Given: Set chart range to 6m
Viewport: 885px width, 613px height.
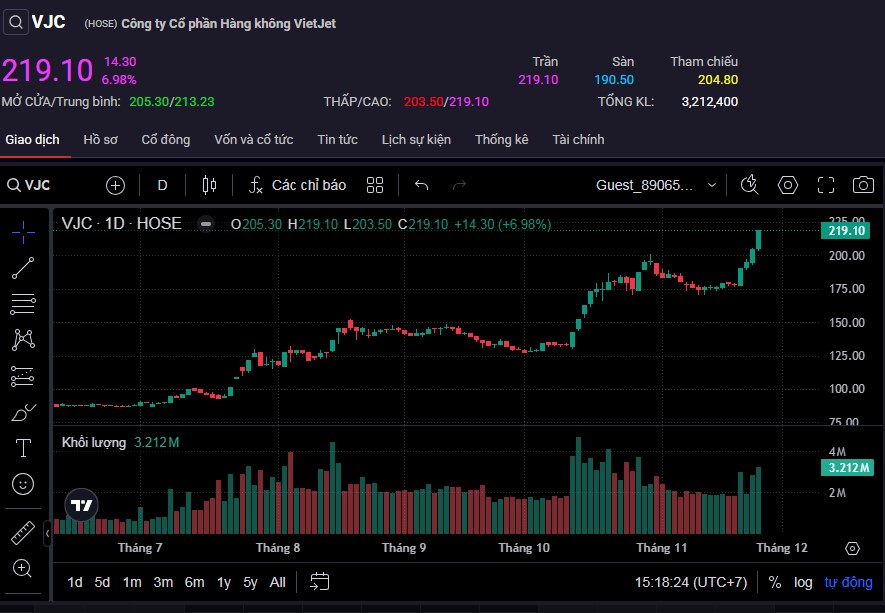Looking at the screenshot, I should click(x=194, y=582).
